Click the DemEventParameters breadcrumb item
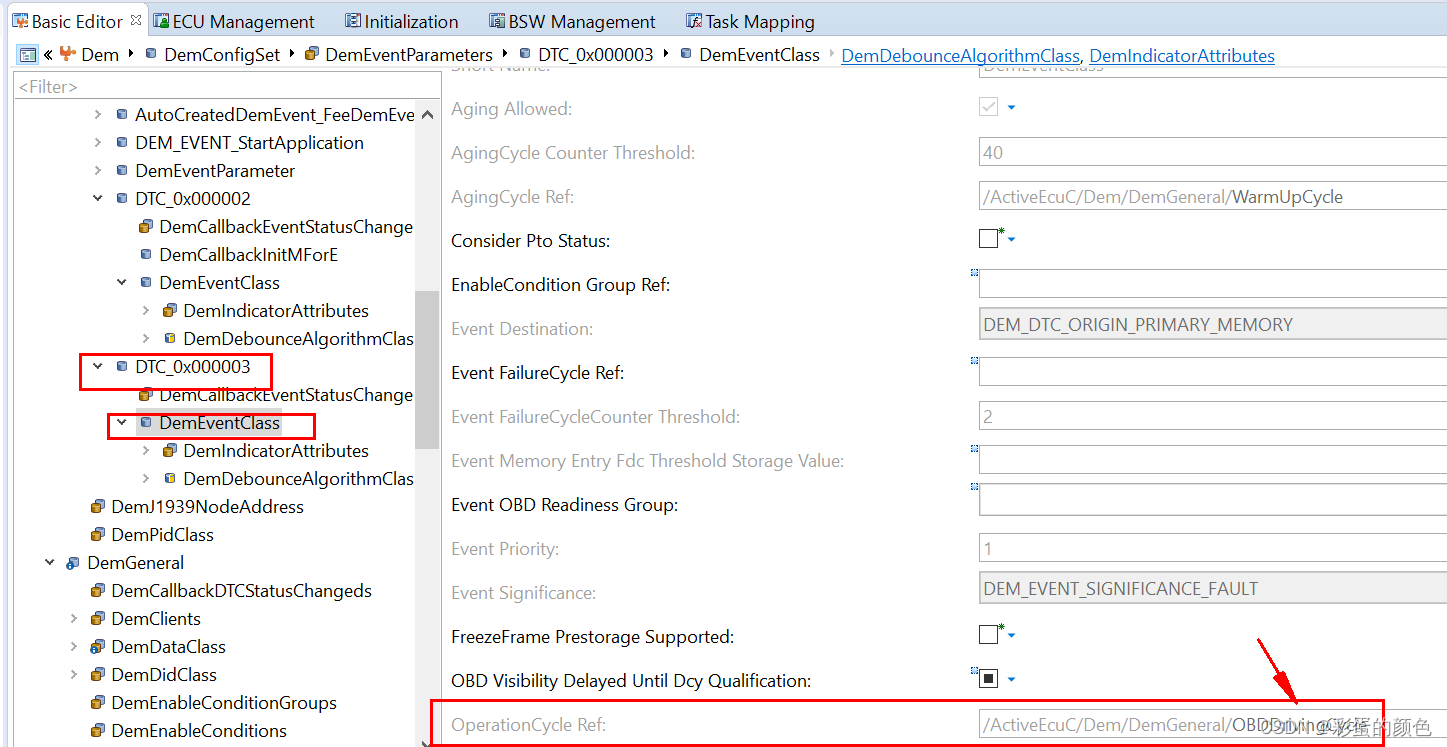This screenshot has height=747, width=1447. [x=409, y=55]
